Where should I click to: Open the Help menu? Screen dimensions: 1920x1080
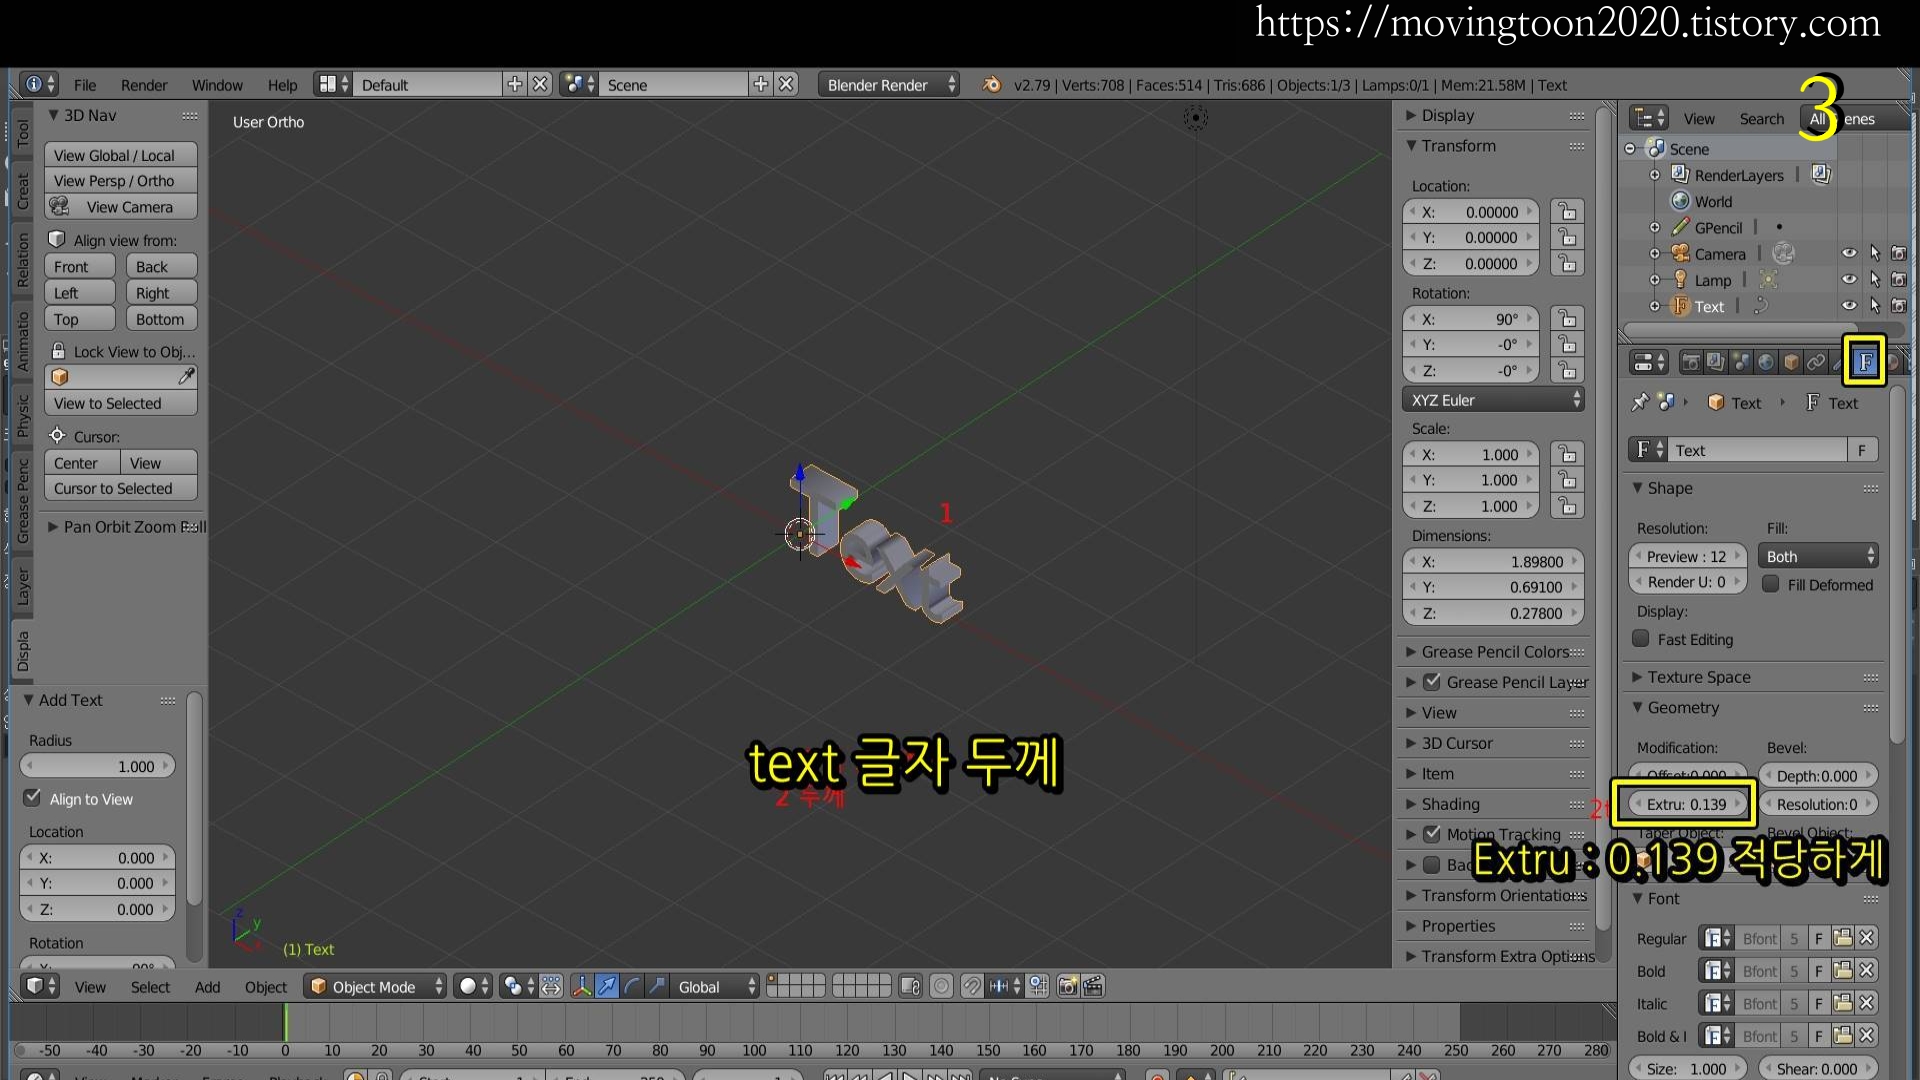coord(282,85)
